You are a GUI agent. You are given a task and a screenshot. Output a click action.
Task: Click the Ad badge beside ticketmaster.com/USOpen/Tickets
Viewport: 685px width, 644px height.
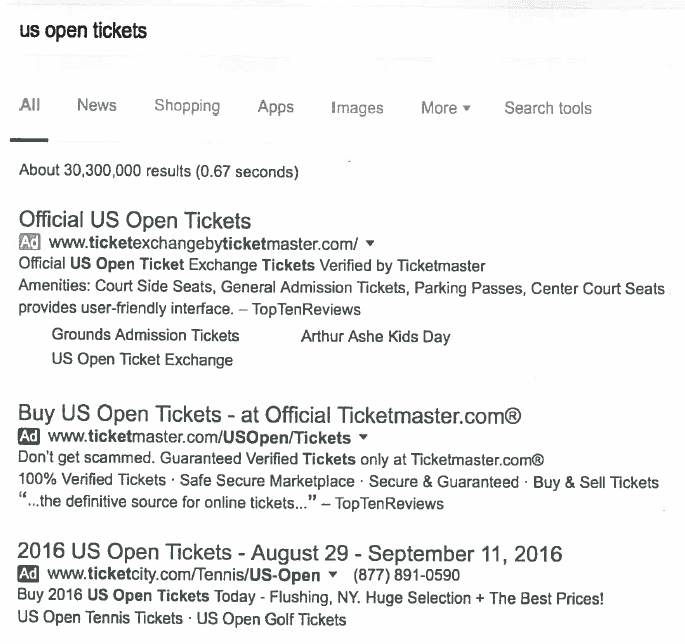tap(29, 436)
